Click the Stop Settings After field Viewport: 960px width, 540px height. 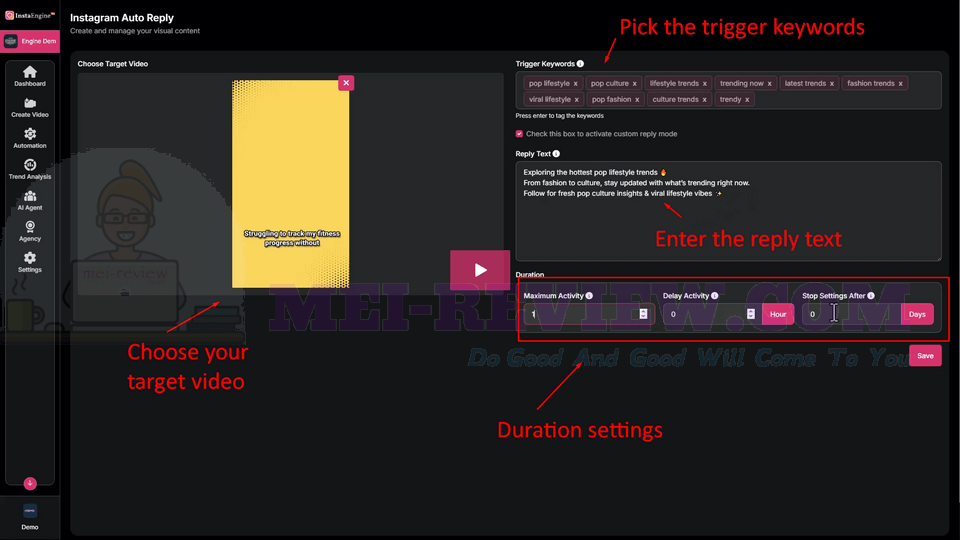852,314
